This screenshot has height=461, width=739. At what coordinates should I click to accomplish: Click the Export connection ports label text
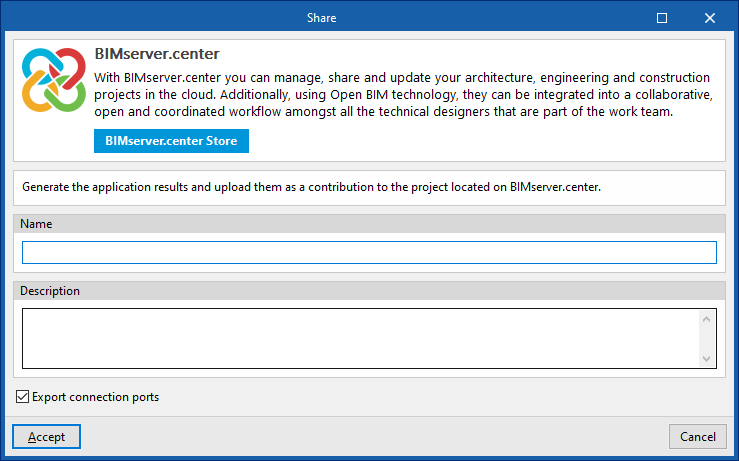tap(95, 397)
